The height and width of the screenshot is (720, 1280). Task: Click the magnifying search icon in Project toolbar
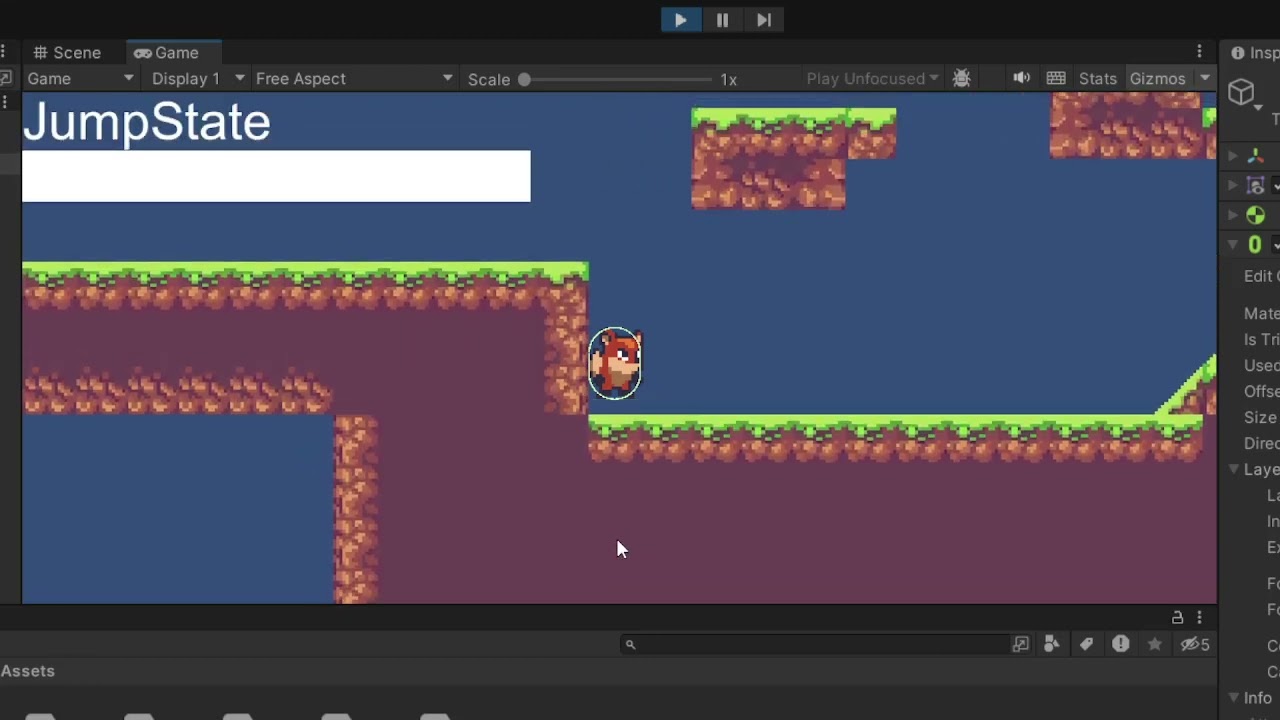[x=630, y=644]
